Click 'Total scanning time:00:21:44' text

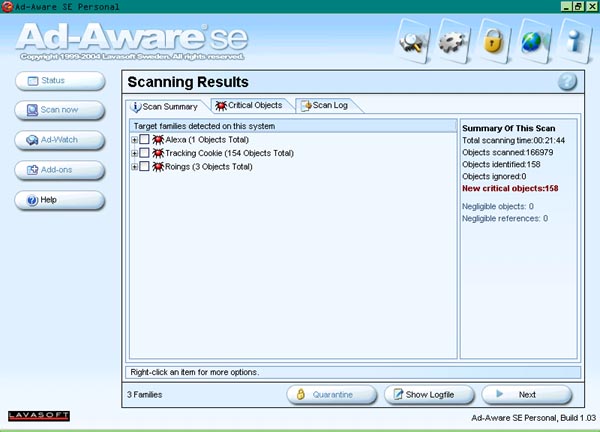point(513,140)
